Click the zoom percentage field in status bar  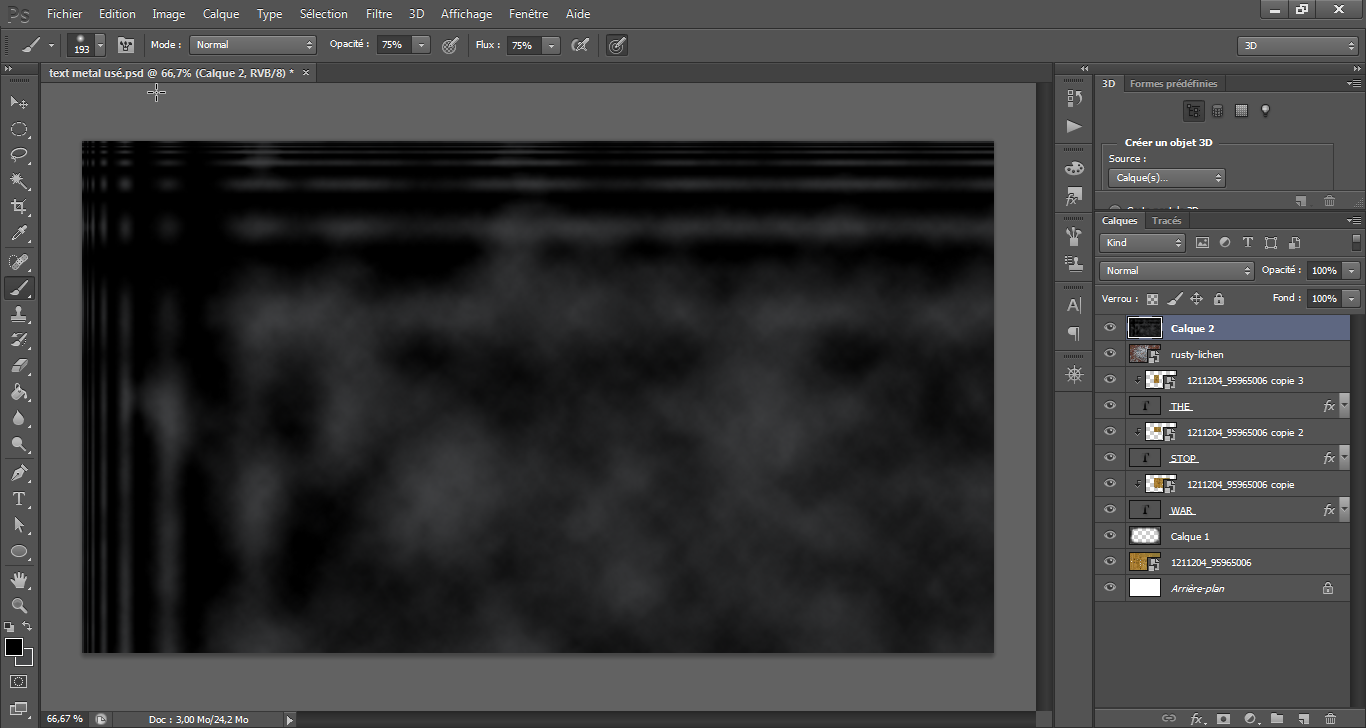pyautogui.click(x=64, y=718)
